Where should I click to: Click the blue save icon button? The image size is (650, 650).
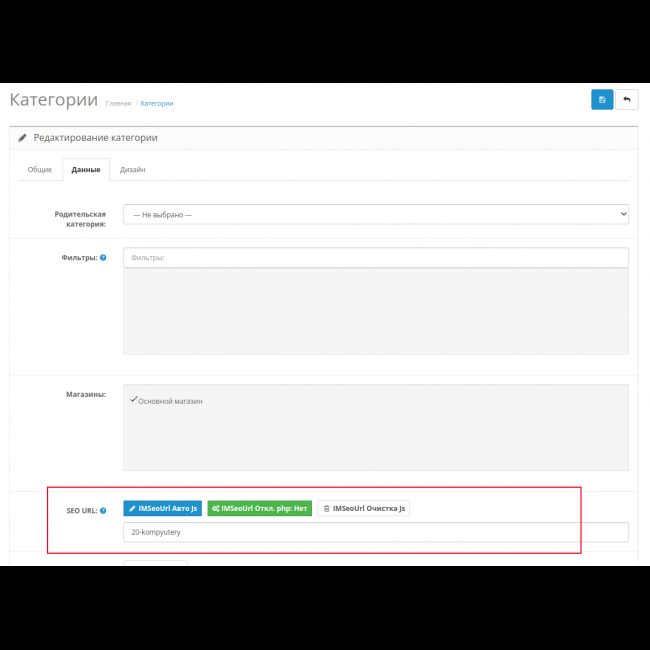[x=602, y=99]
